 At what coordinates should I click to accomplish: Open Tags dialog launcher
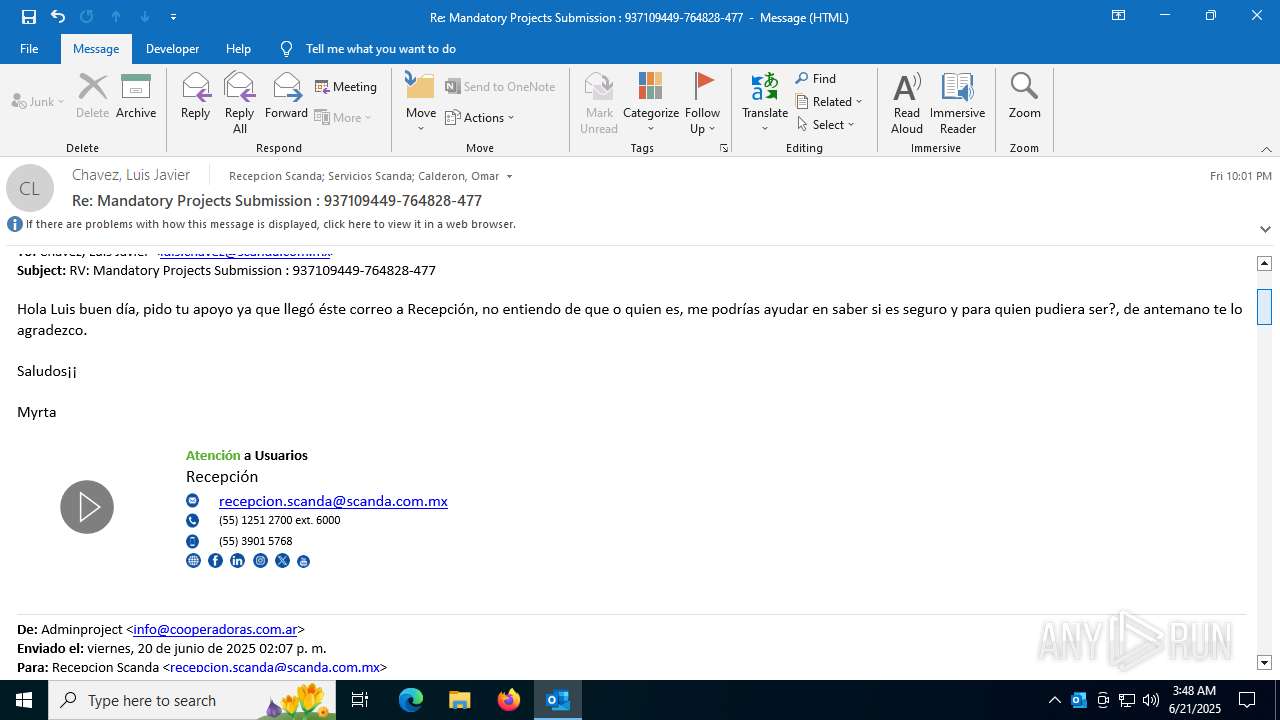click(x=724, y=148)
